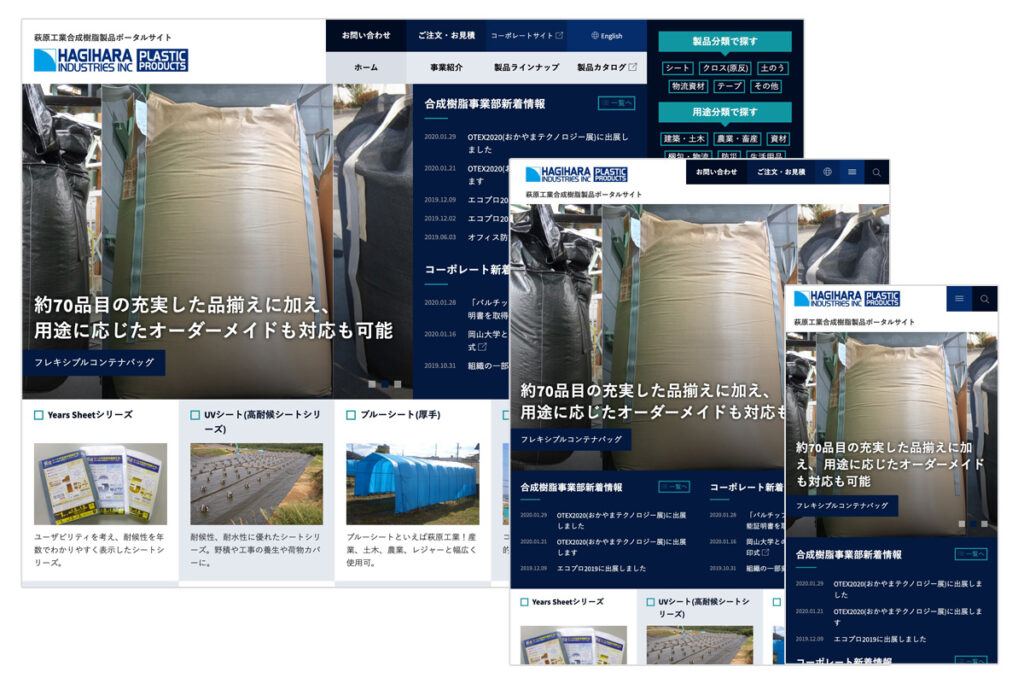
Task: Click the Hagihara Industries logo in desktop view
Action: 111,60
